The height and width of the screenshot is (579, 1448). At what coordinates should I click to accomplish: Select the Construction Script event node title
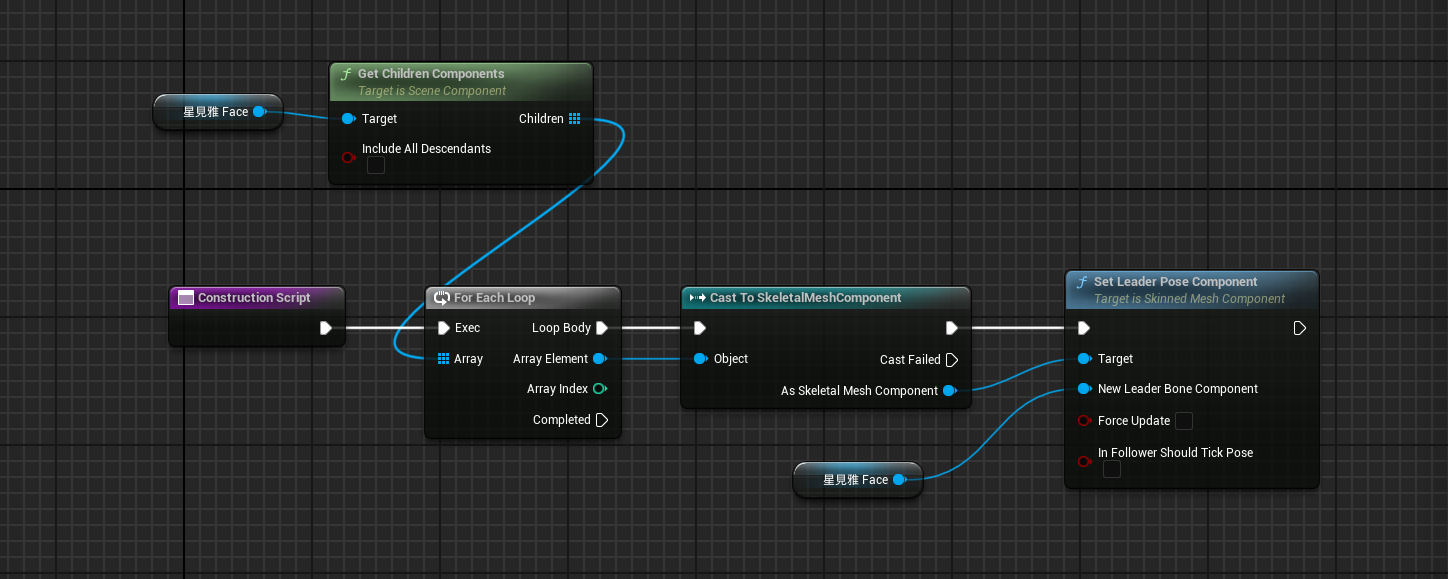point(254,298)
